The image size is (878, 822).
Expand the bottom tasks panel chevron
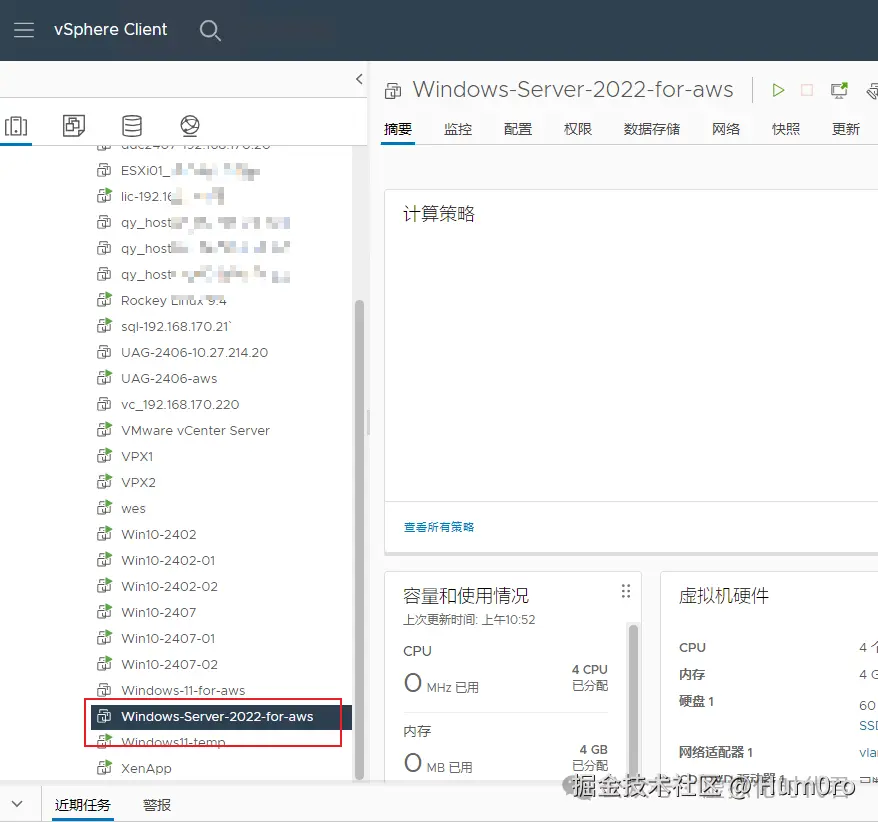click(17, 804)
